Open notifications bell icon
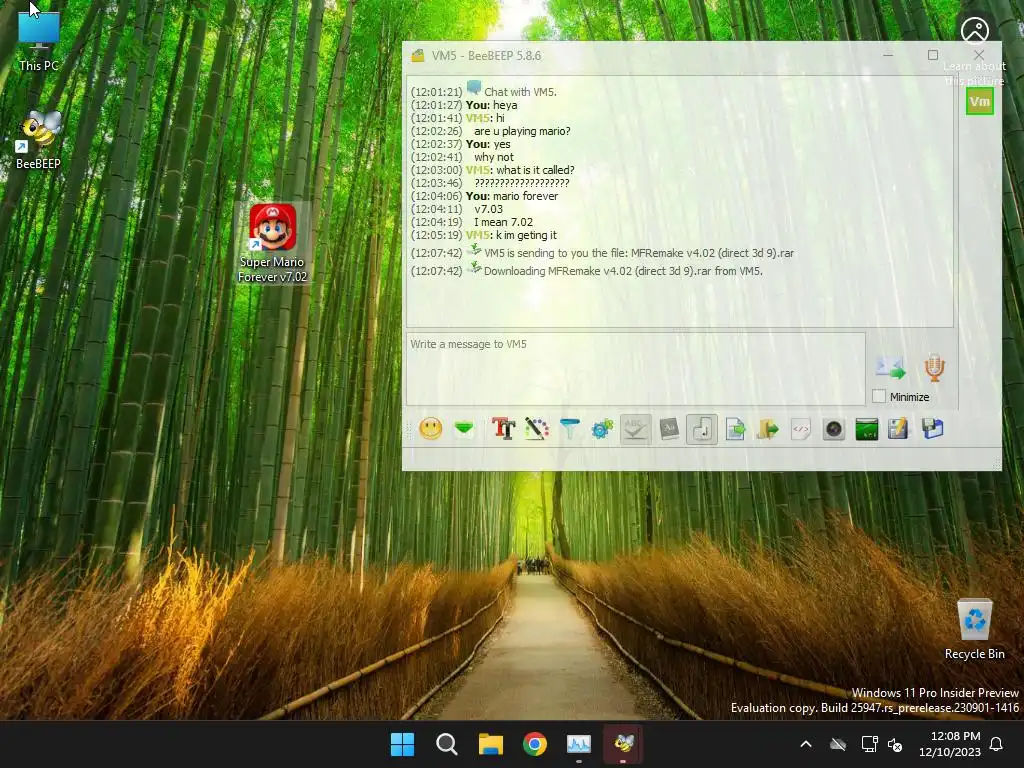The image size is (1024, 768). [997, 744]
